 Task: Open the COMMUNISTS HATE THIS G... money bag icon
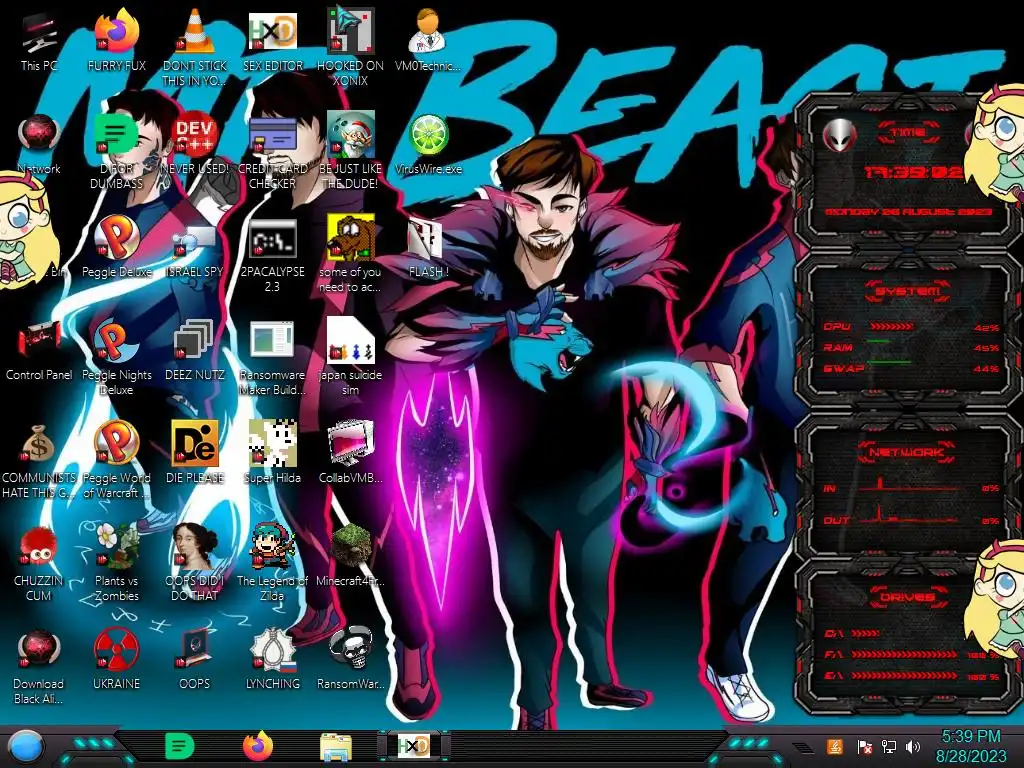coord(39,460)
